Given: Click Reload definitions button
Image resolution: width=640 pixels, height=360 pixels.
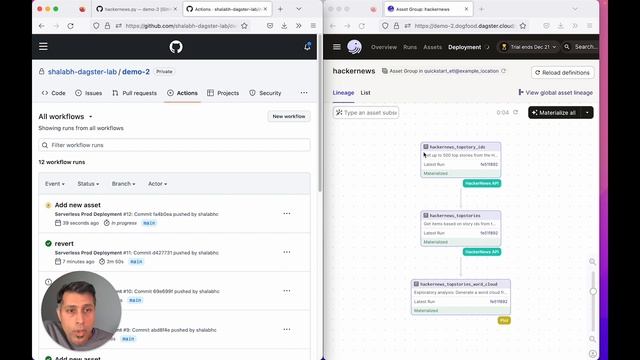Looking at the screenshot, I should (562, 73).
